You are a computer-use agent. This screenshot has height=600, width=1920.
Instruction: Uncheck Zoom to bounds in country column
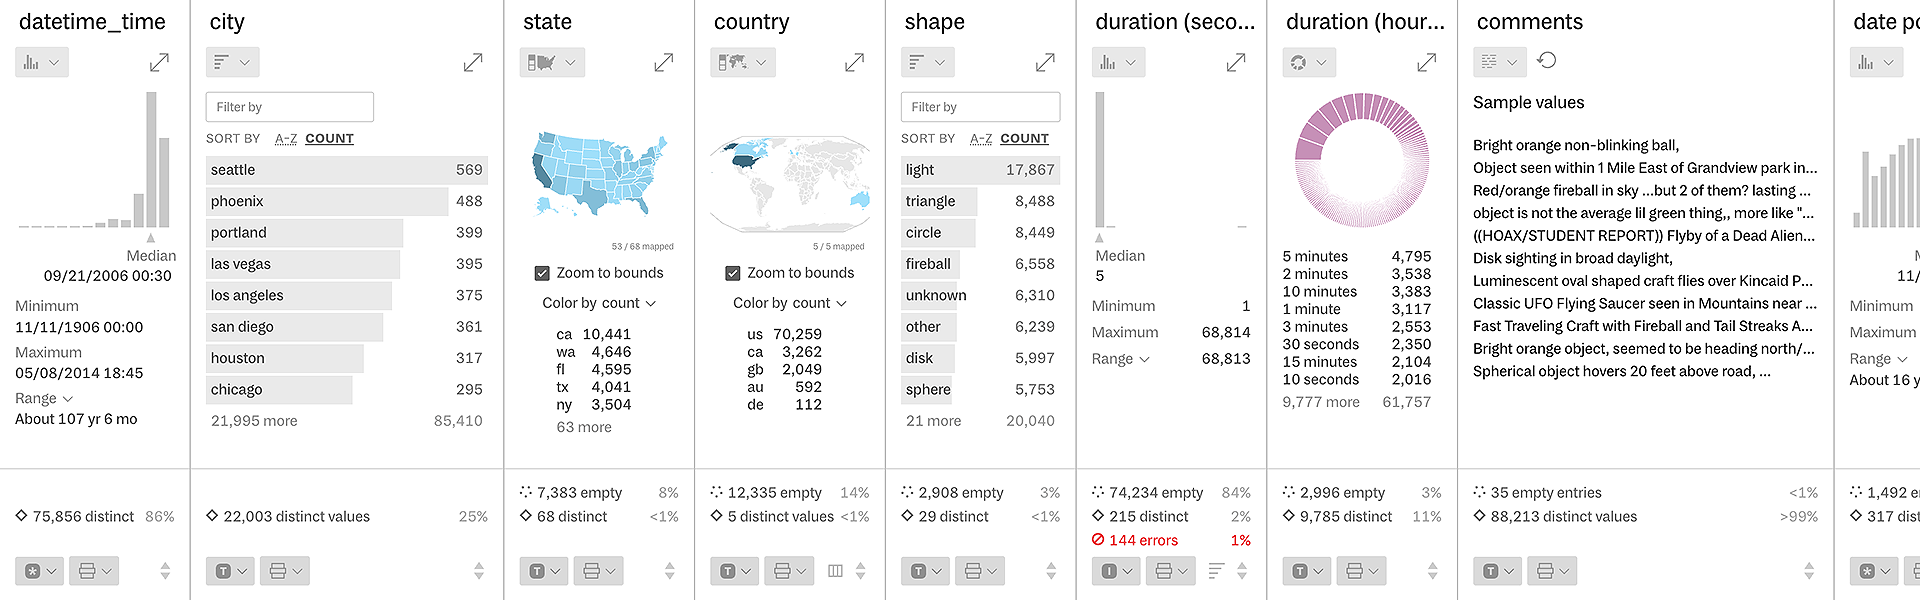(x=733, y=272)
